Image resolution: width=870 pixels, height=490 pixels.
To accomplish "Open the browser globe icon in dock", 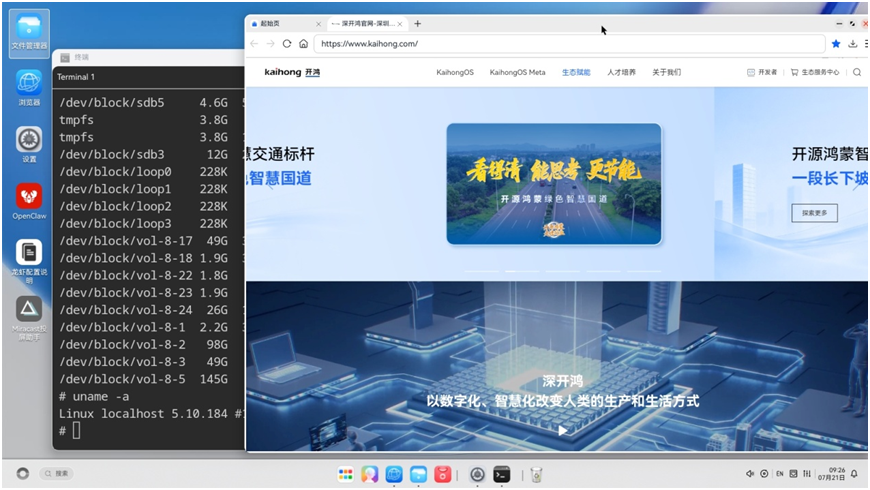I will [x=394, y=474].
